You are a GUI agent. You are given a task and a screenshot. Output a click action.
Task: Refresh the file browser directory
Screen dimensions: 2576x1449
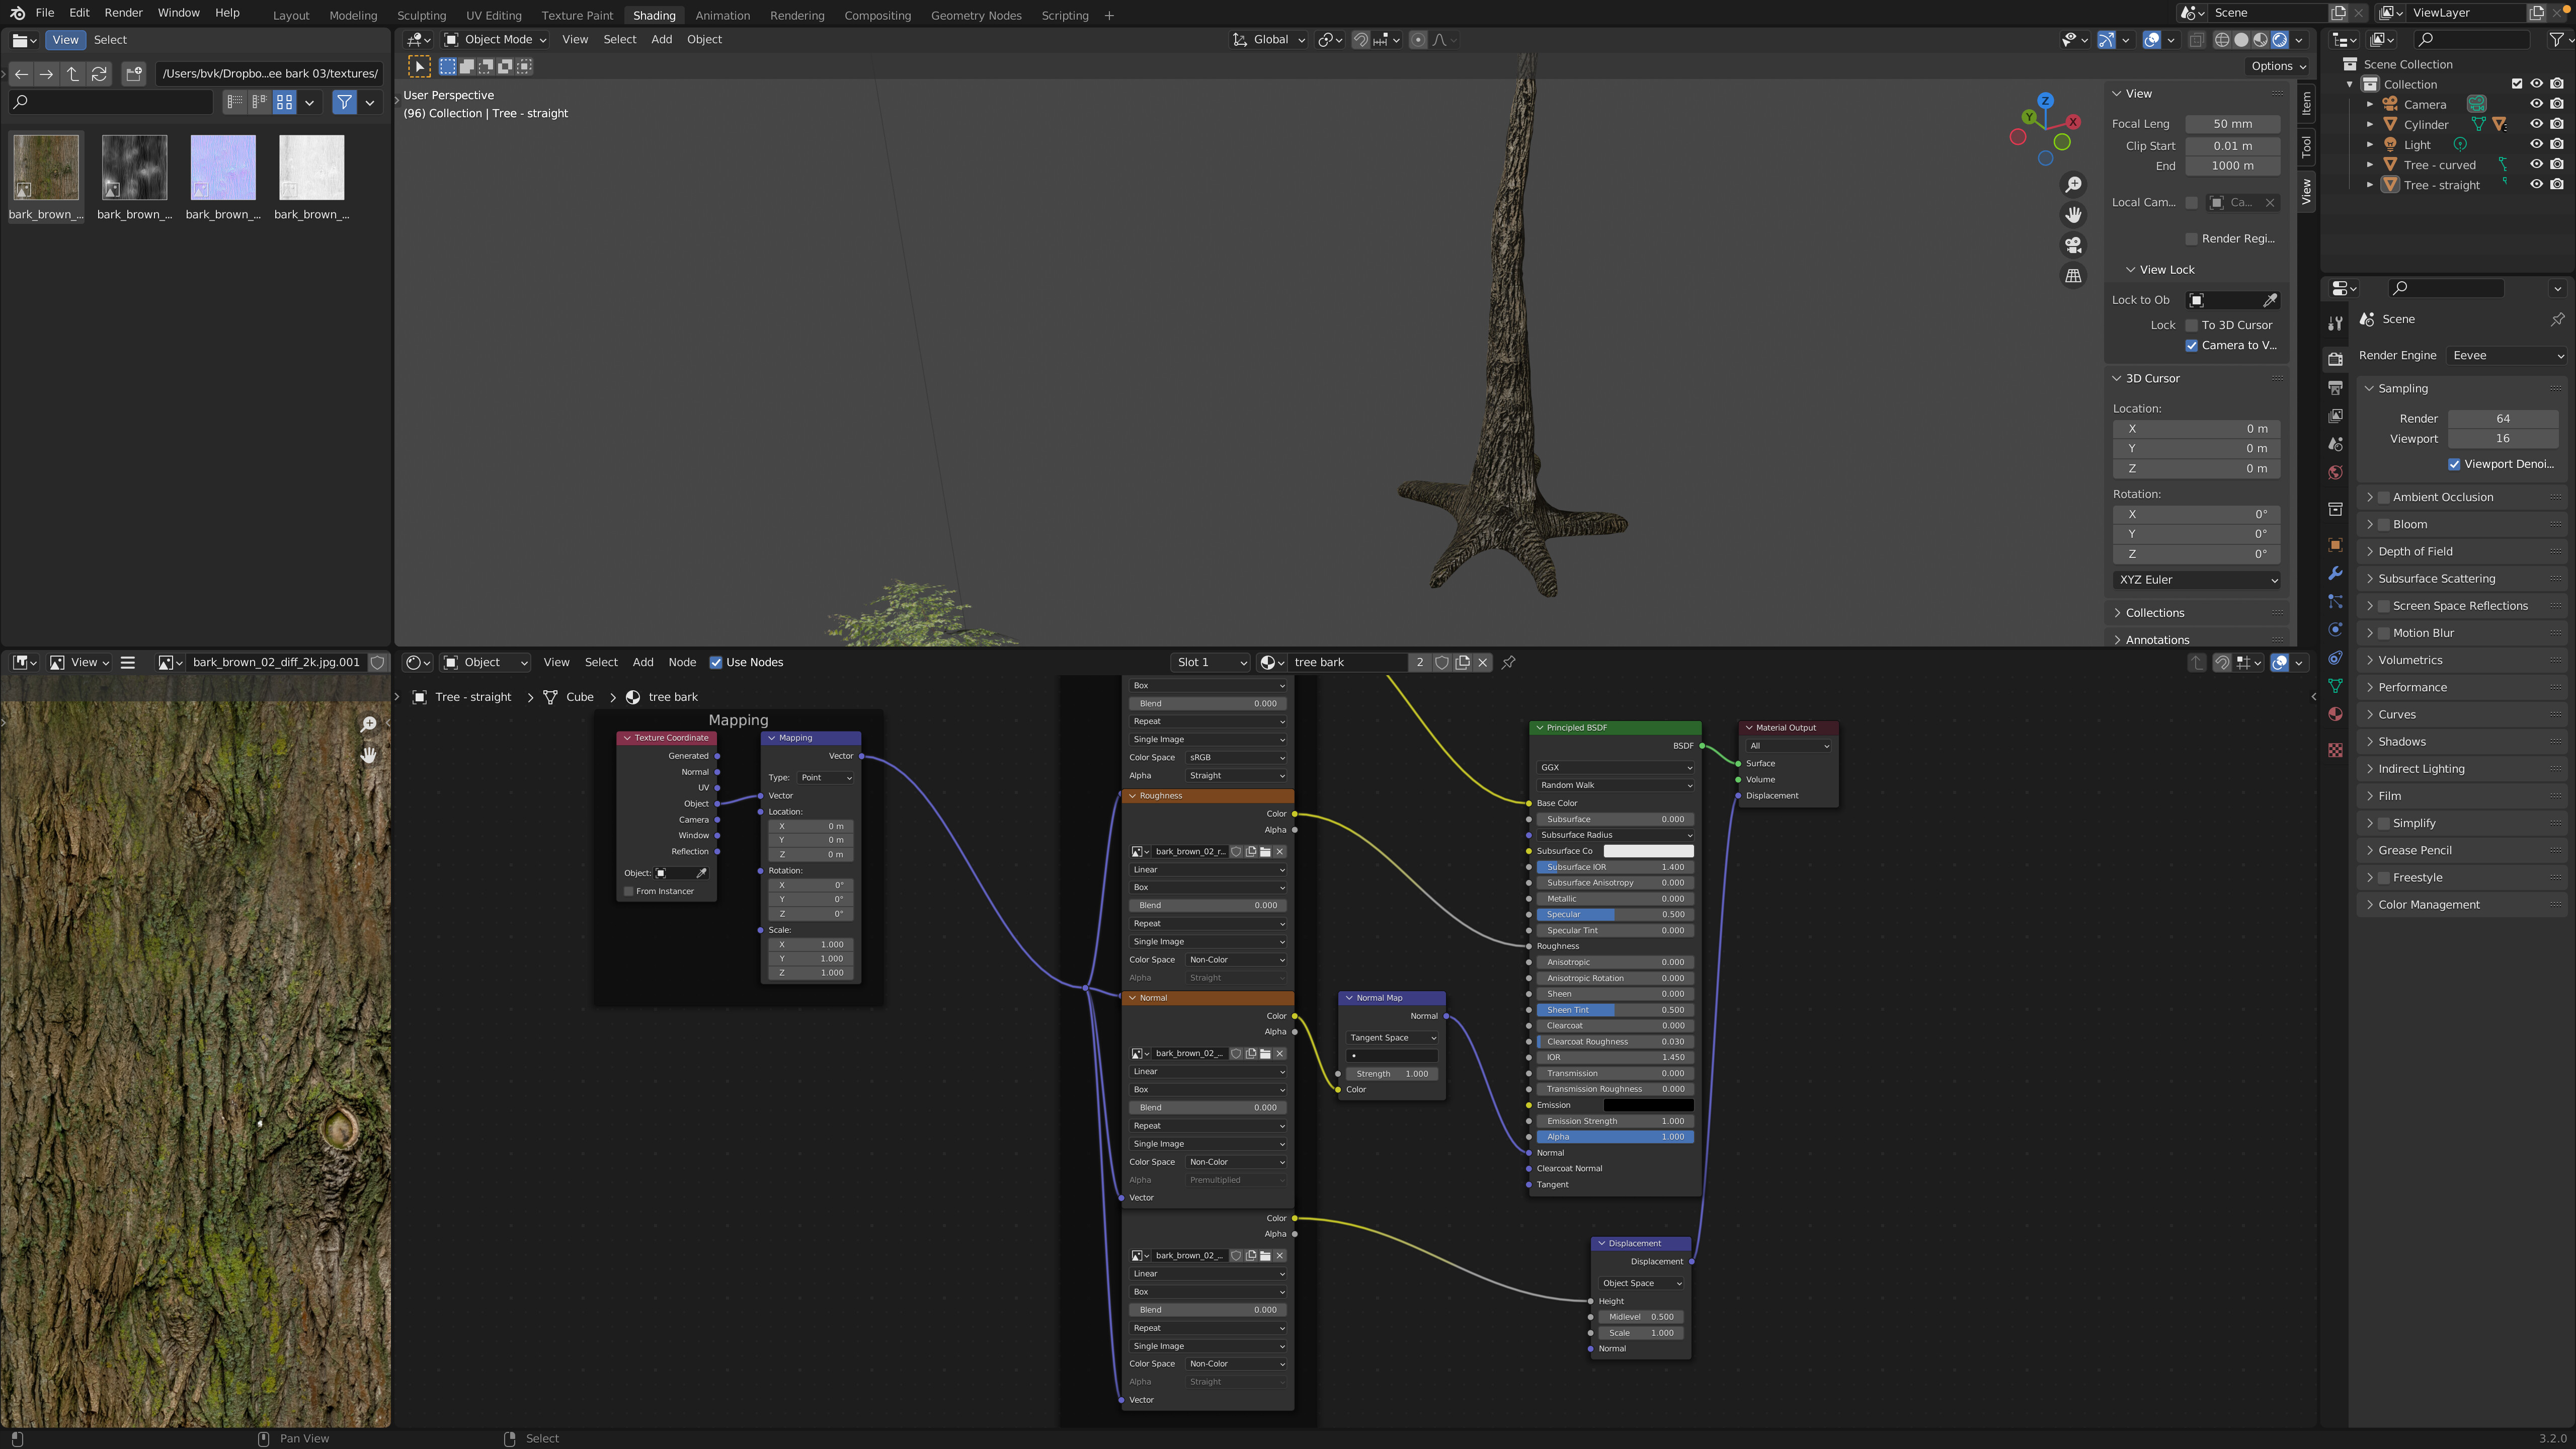pyautogui.click(x=99, y=73)
